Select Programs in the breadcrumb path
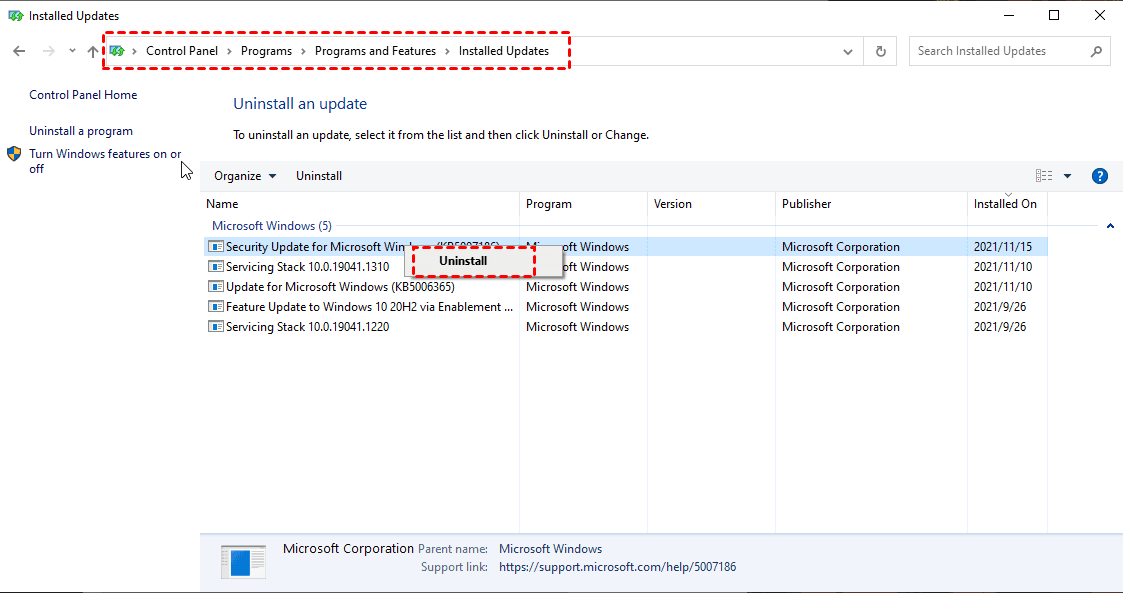1123x593 pixels. 266,51
